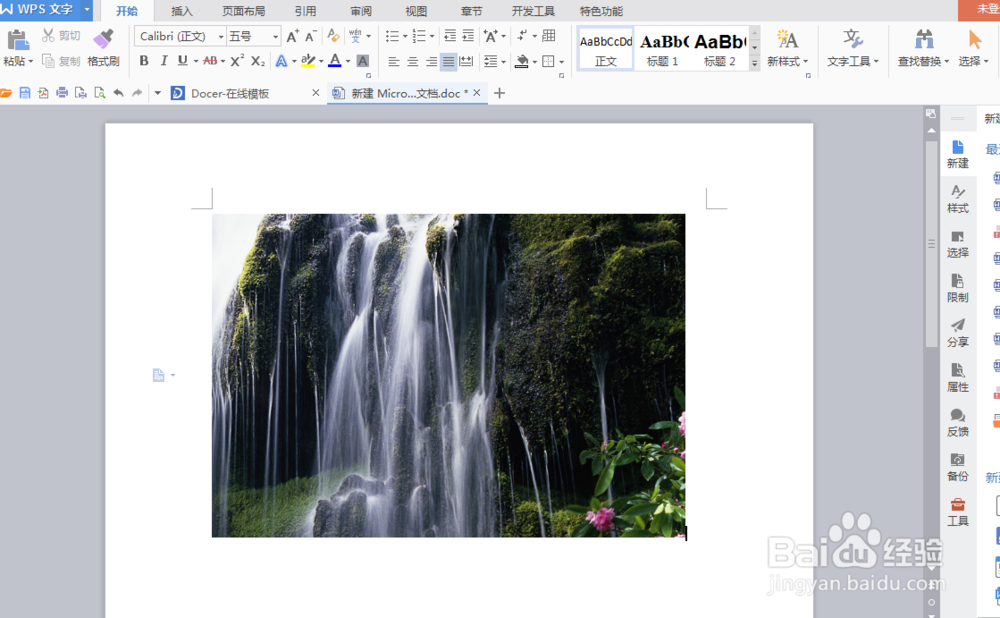This screenshot has height=618, width=1000.
Task: Increase font size with A+ icon
Action: pyautogui.click(x=292, y=36)
